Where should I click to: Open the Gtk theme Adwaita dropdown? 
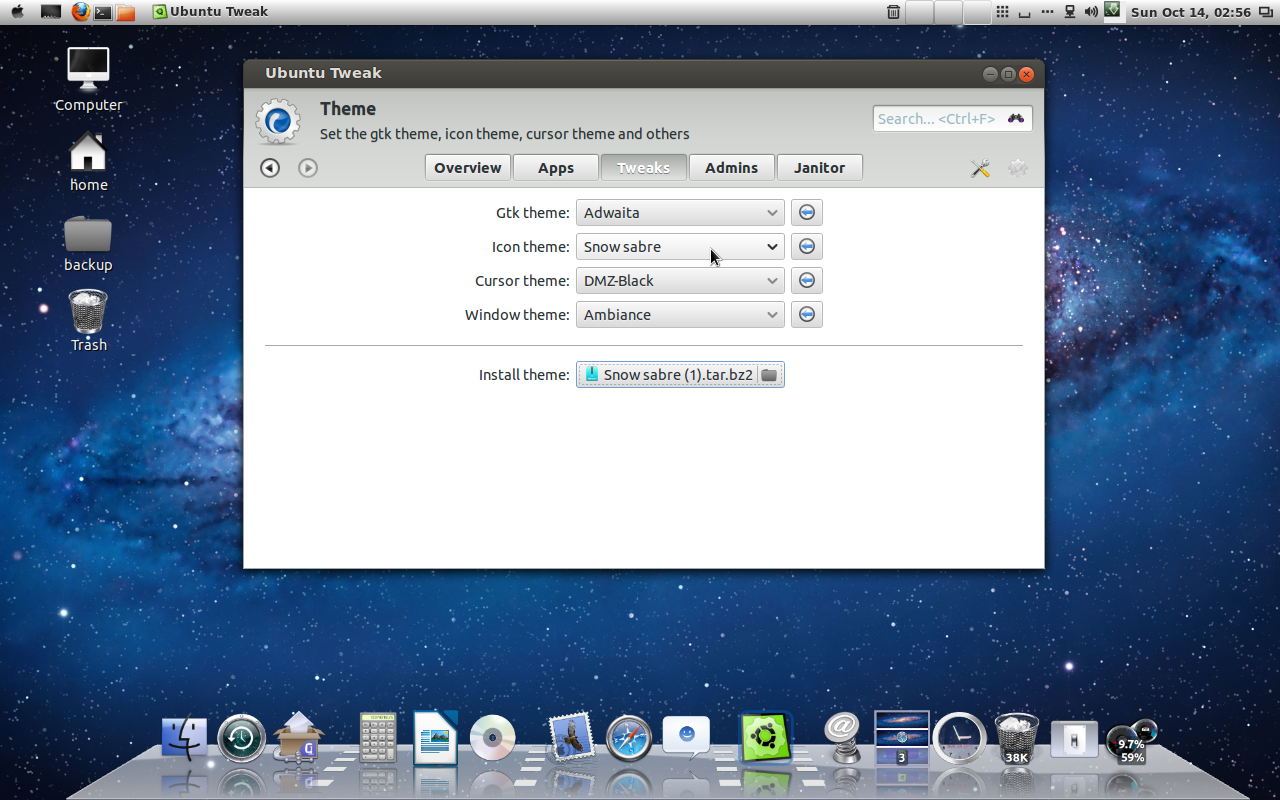click(680, 212)
